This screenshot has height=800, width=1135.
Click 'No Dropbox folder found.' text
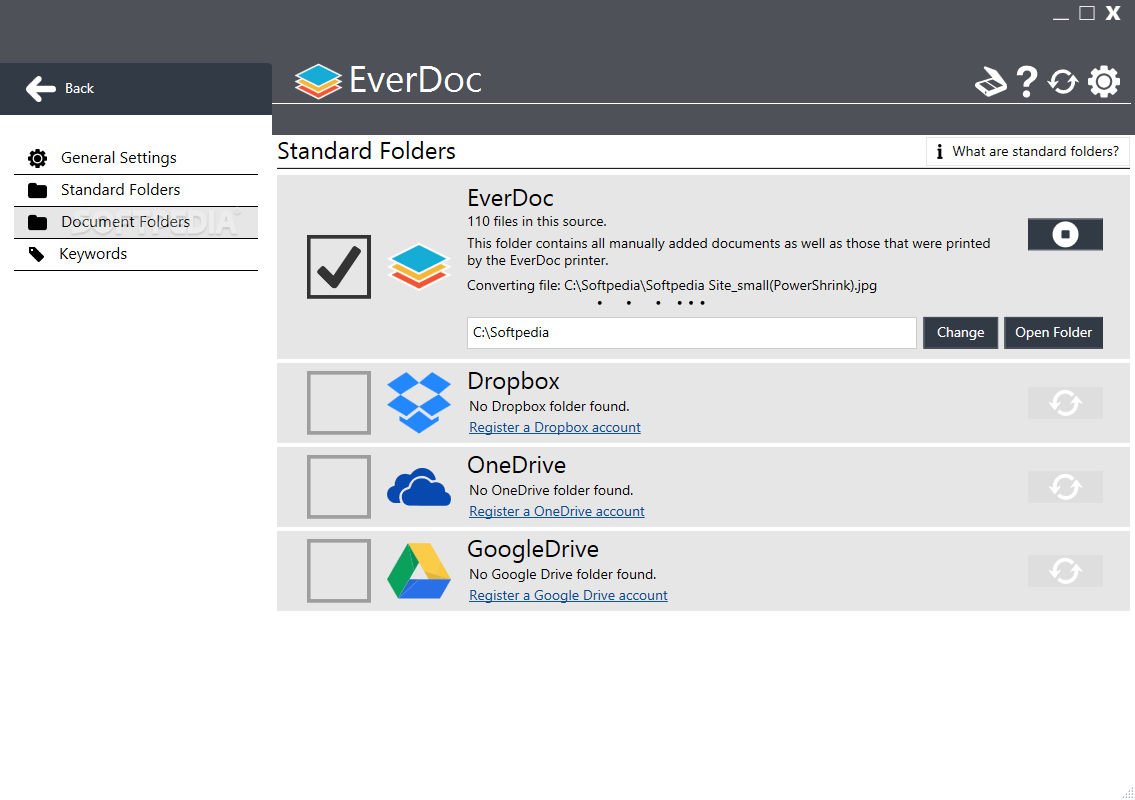coord(549,406)
